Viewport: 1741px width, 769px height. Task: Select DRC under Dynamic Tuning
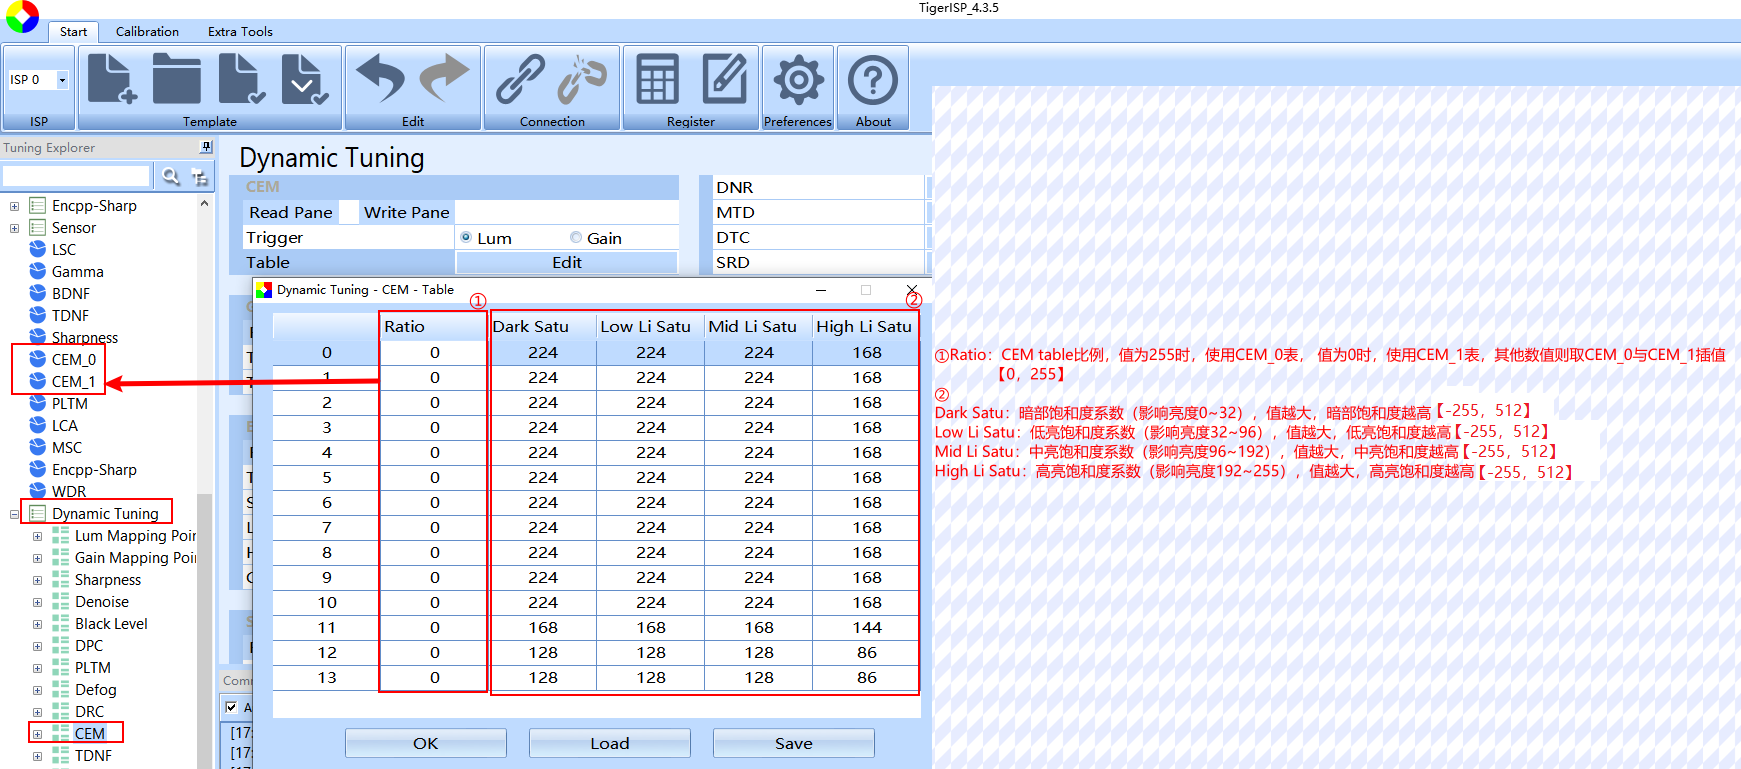click(89, 711)
